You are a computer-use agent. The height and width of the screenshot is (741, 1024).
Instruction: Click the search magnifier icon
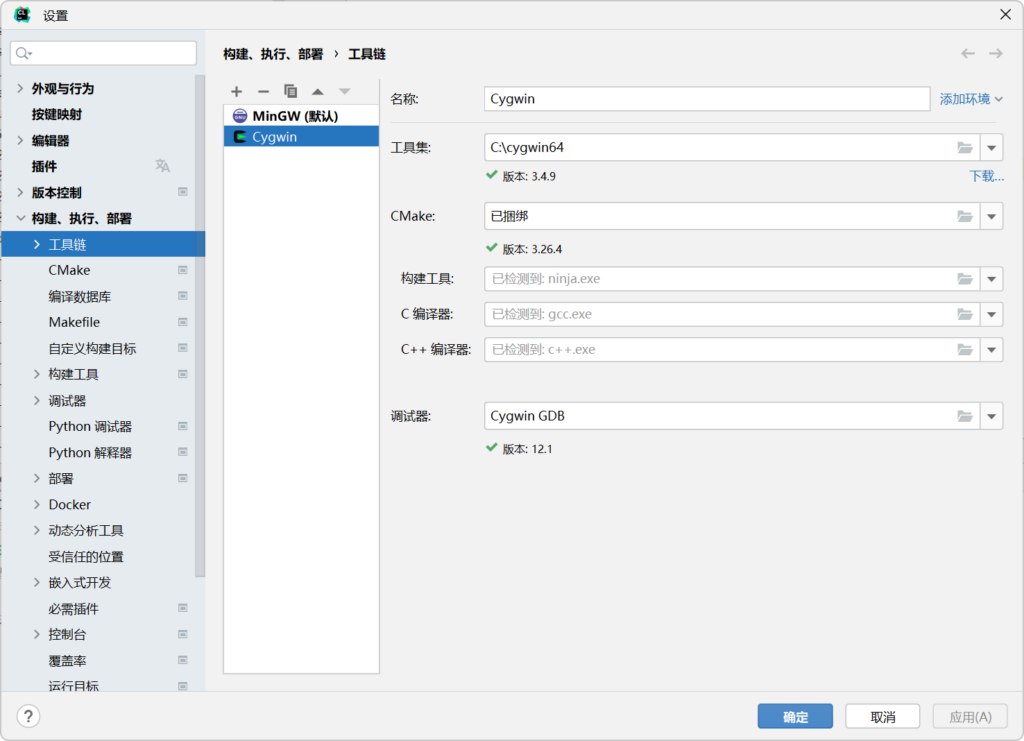[24, 54]
